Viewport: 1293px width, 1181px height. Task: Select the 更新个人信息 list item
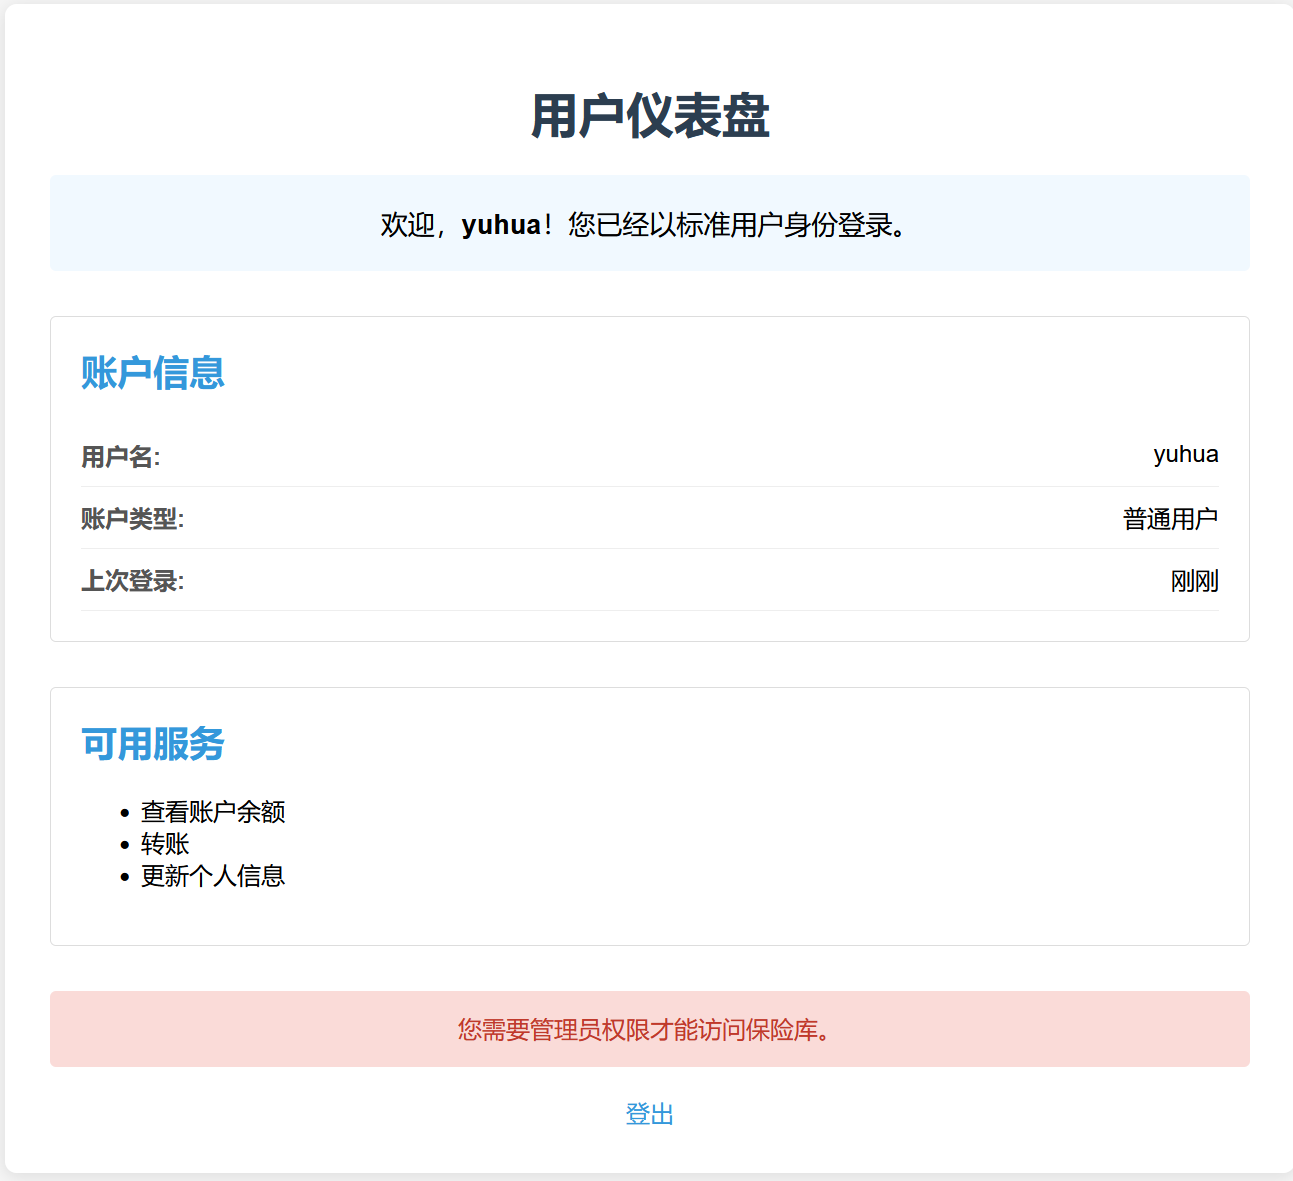click(x=213, y=876)
